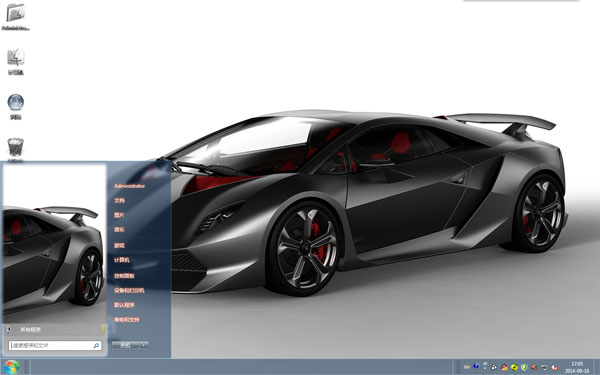
Task: Open the taskbar clock showing 17:05
Action: click(x=577, y=367)
